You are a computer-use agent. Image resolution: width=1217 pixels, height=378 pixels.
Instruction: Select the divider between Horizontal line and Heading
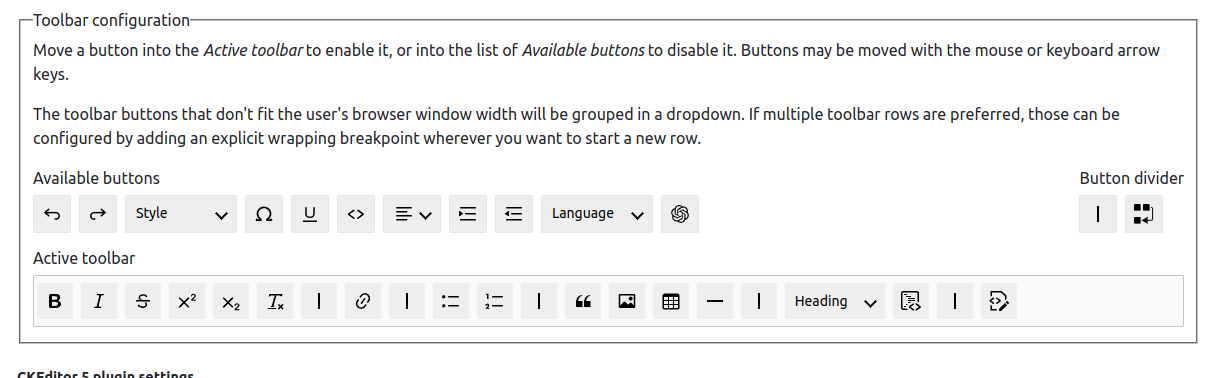click(759, 301)
